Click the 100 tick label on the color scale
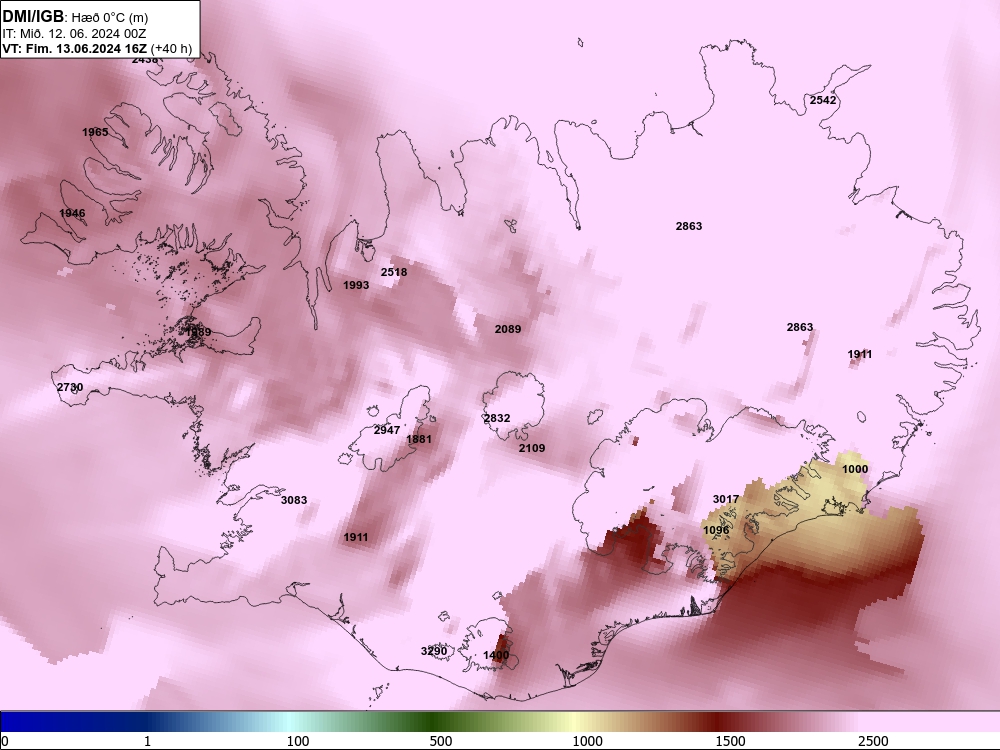Screen dimensions: 1000x750 click(x=298, y=741)
